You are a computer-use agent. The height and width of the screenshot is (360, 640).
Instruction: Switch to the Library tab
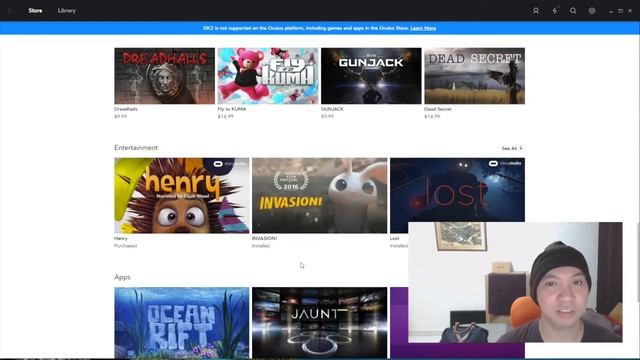(x=67, y=11)
